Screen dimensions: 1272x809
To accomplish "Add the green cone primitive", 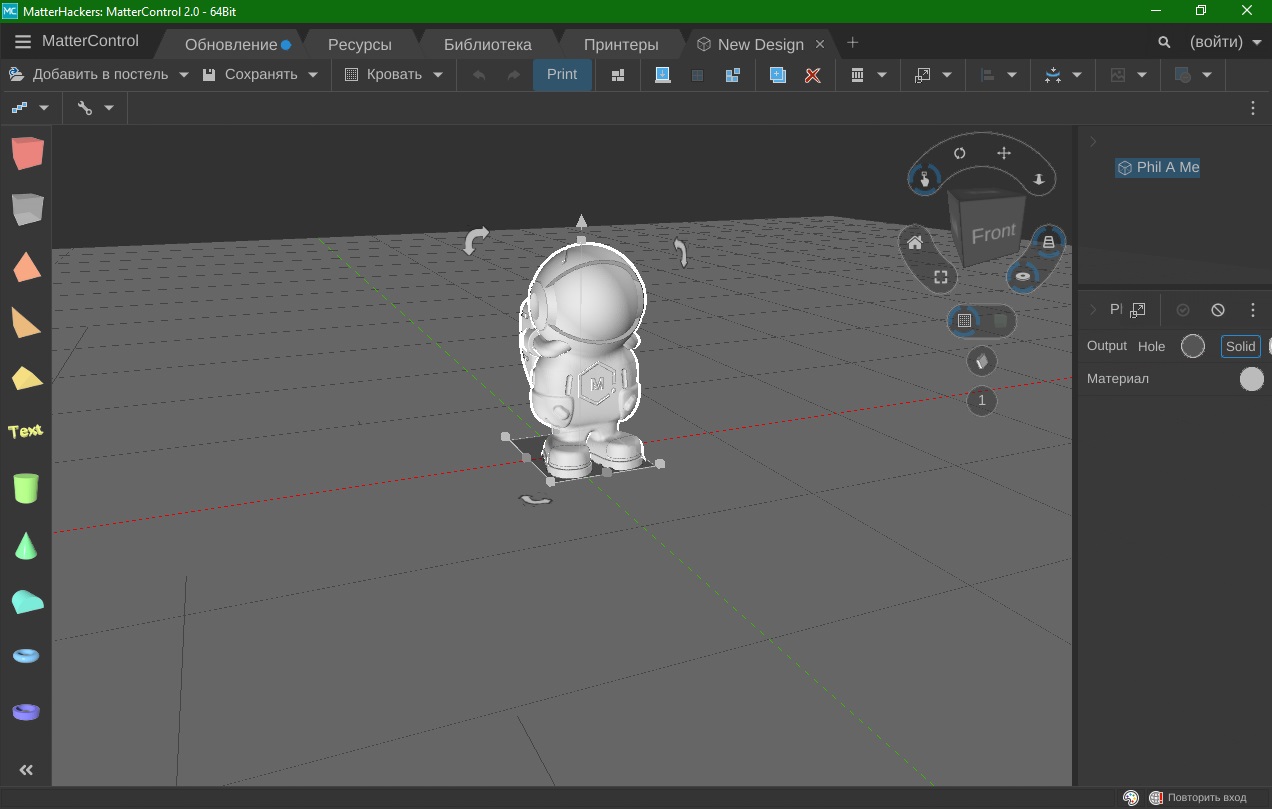I will coord(26,545).
